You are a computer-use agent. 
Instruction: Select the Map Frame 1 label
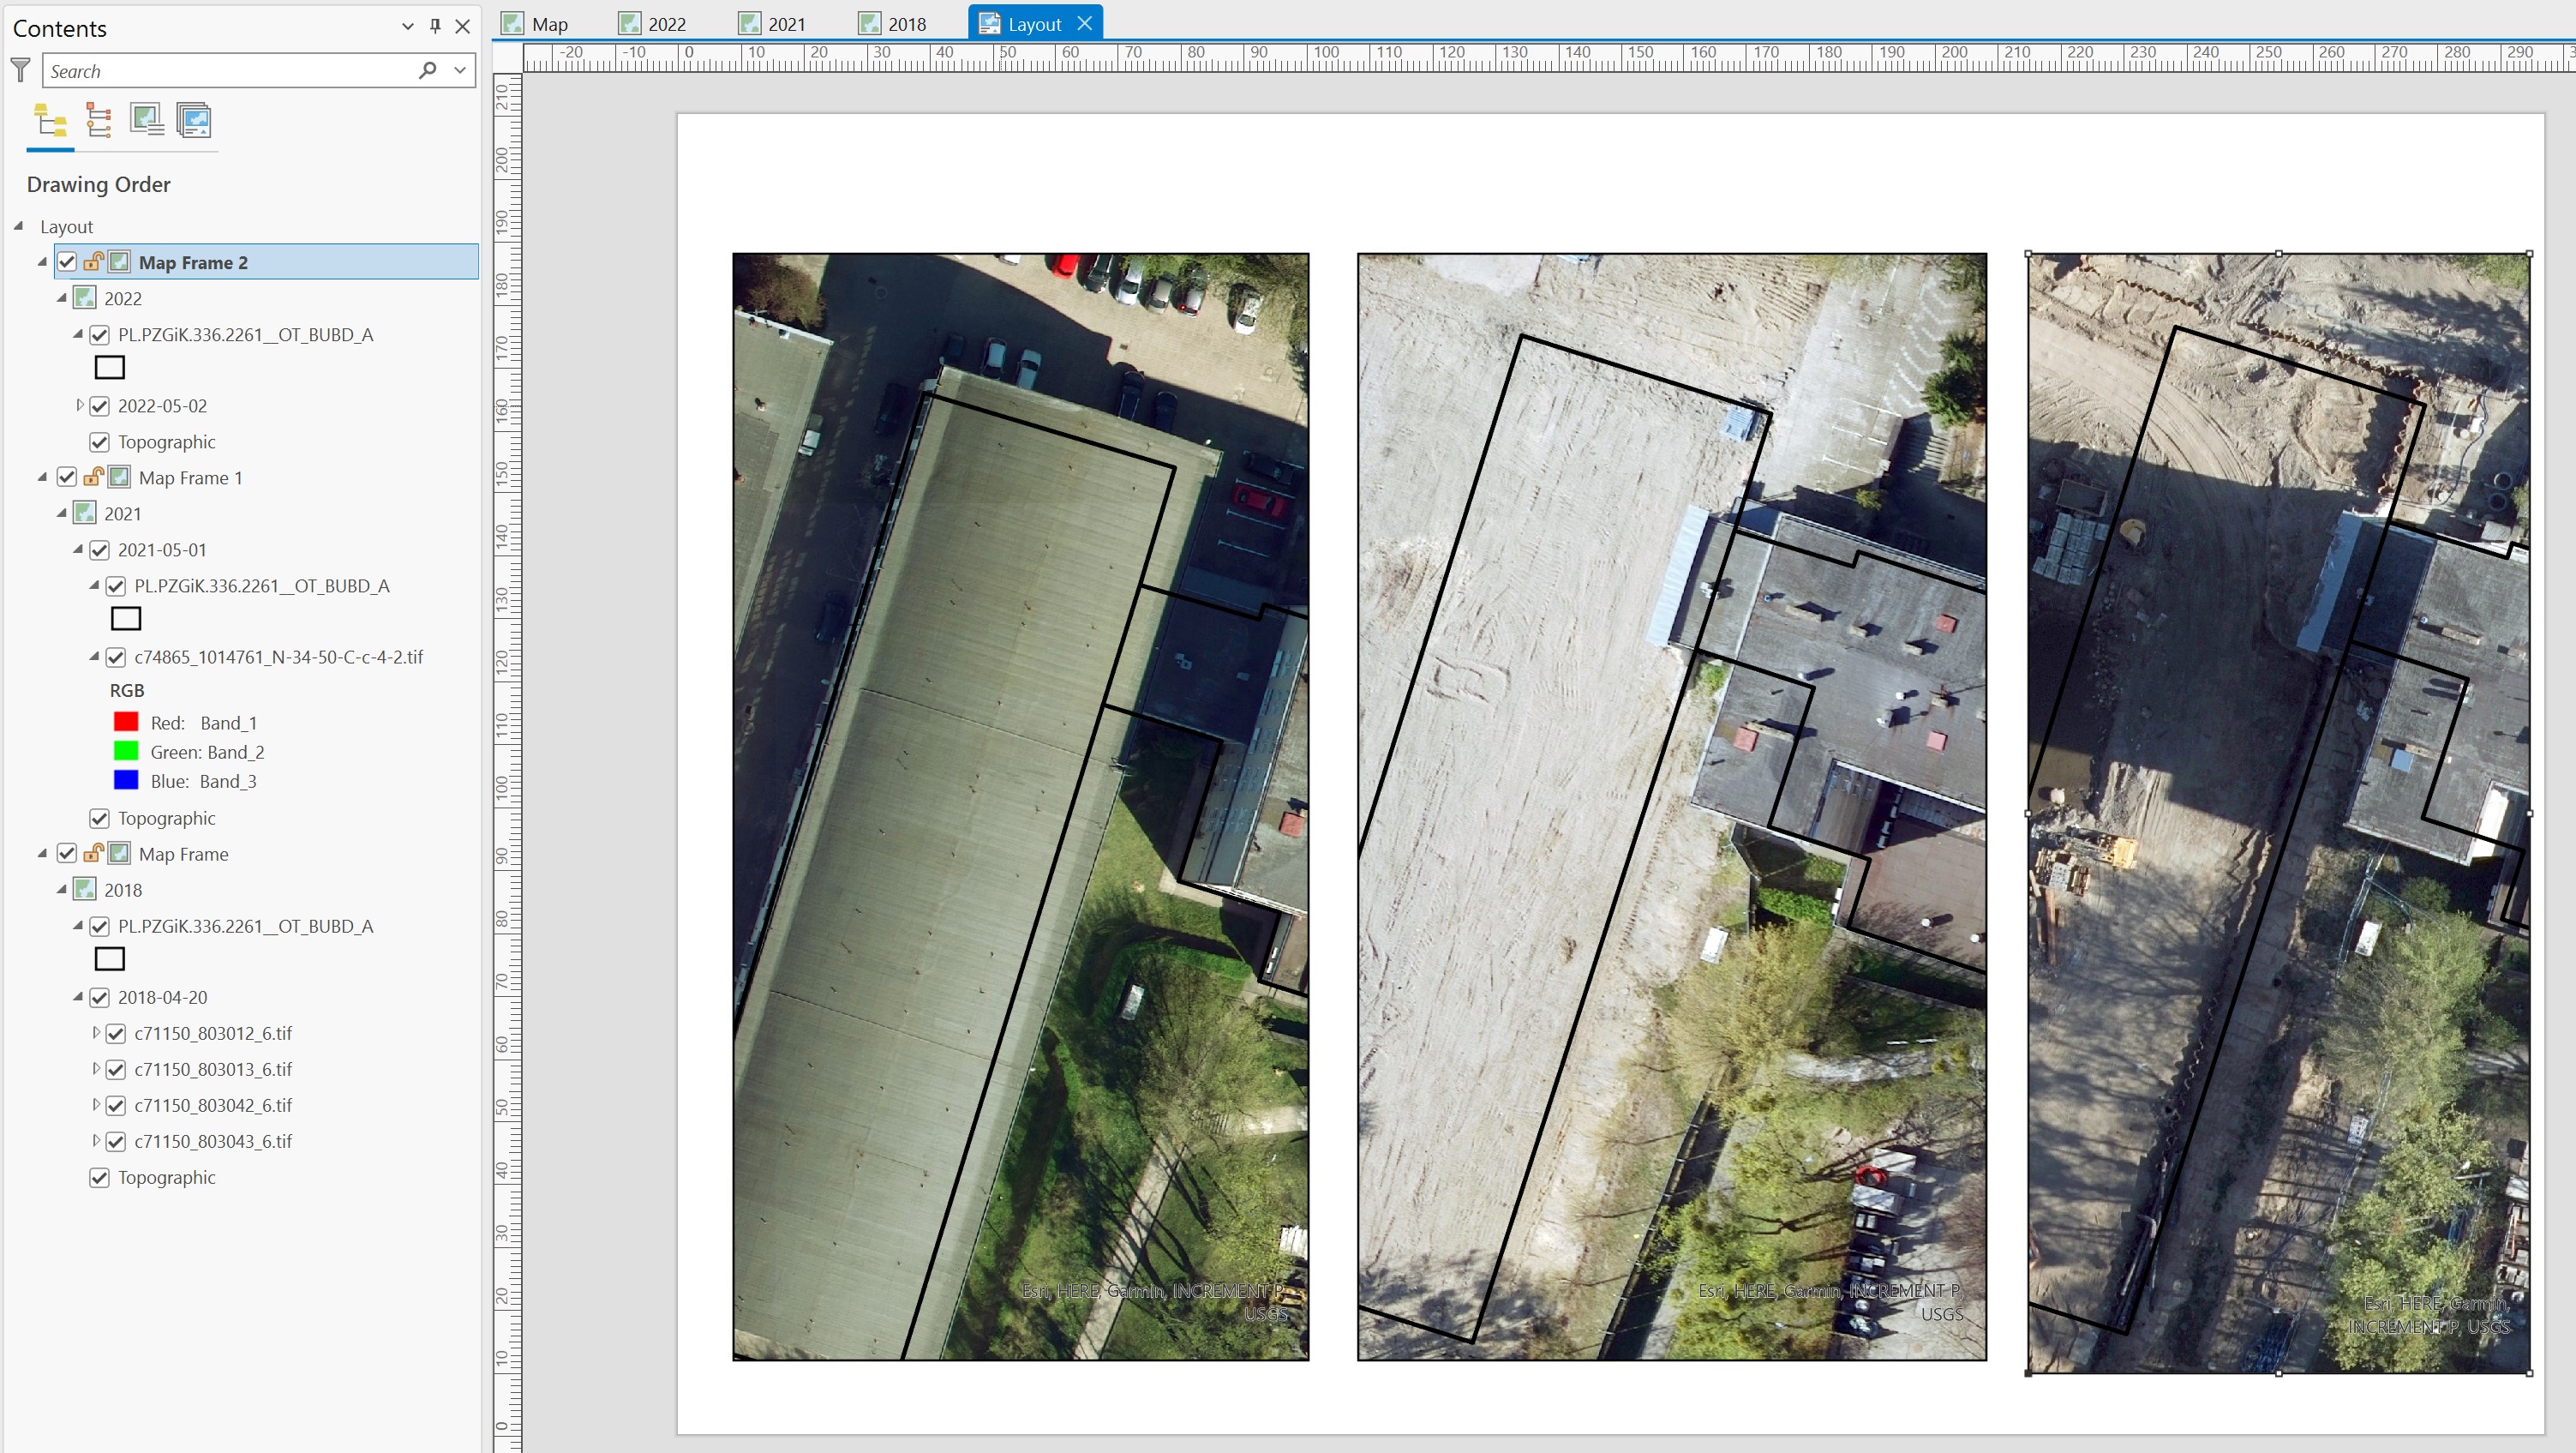[x=190, y=478]
